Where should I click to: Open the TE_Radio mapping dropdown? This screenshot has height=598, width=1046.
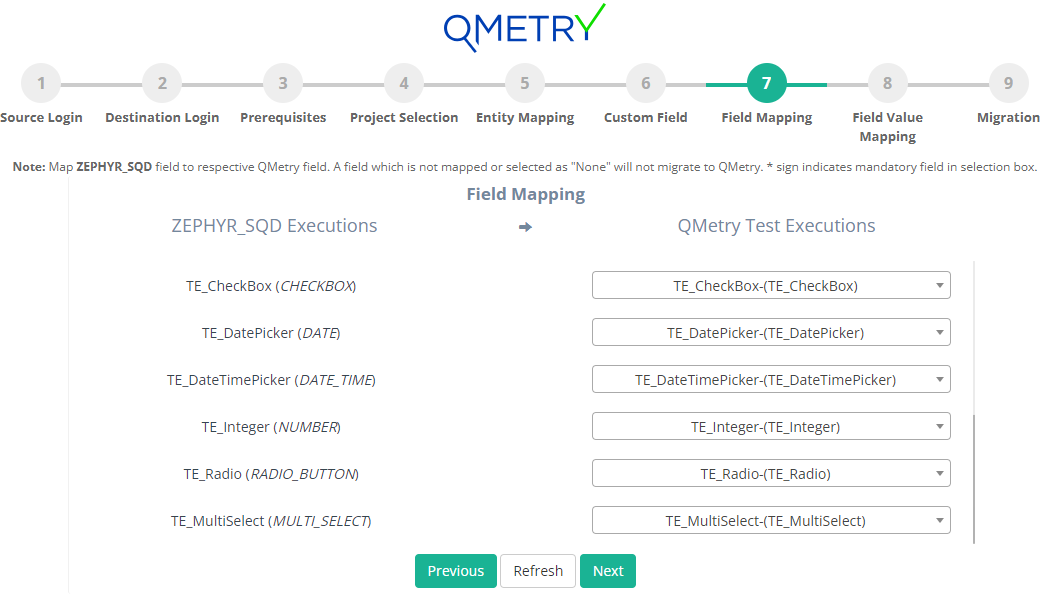tap(771, 474)
